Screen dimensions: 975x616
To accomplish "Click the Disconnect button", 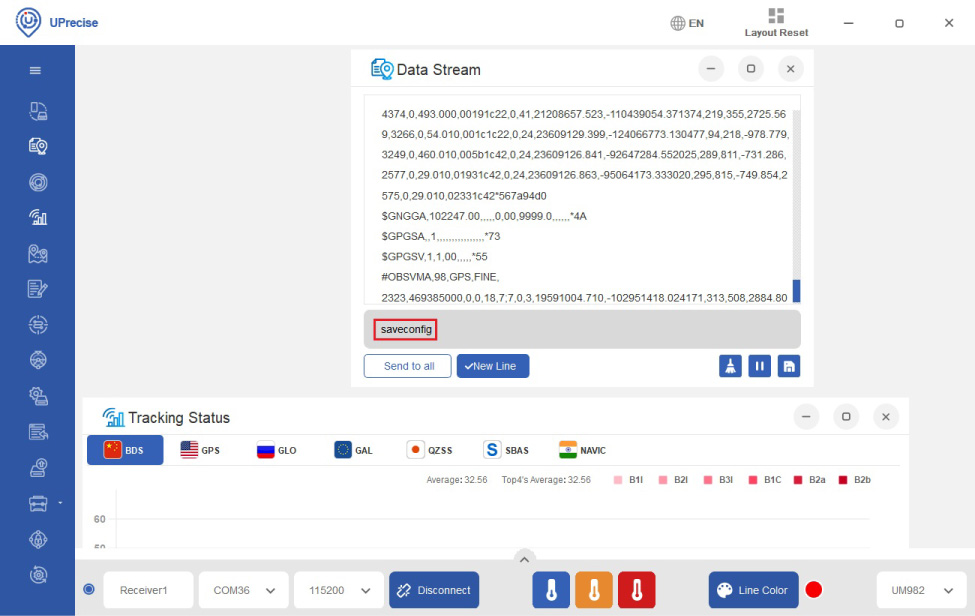I will coord(434,590).
